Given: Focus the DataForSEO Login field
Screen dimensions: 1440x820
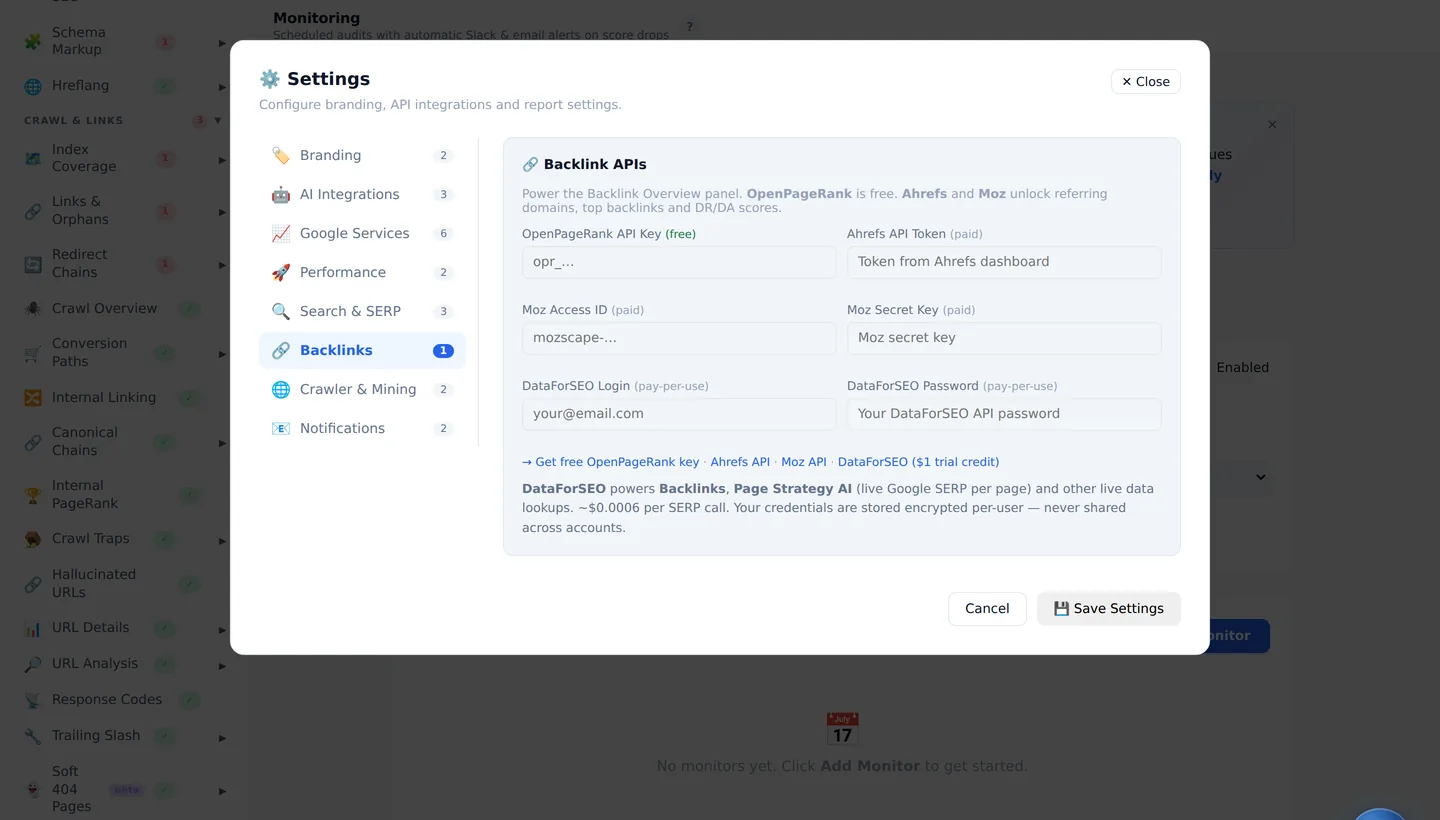Looking at the screenshot, I should coord(679,414).
